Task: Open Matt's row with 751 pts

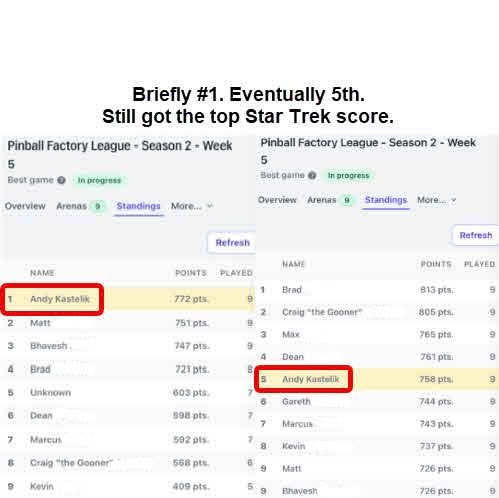Action: [128, 323]
